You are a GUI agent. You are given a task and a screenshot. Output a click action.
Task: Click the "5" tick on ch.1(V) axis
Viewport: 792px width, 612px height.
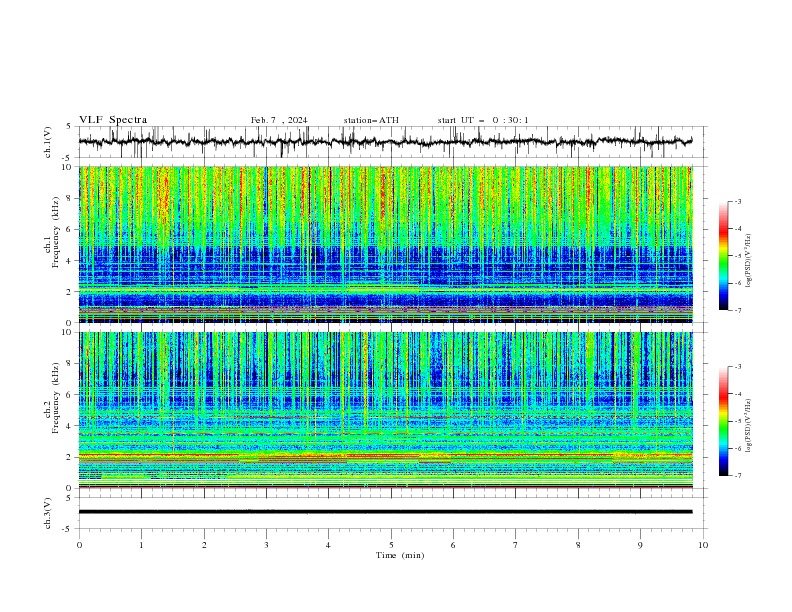(x=69, y=127)
